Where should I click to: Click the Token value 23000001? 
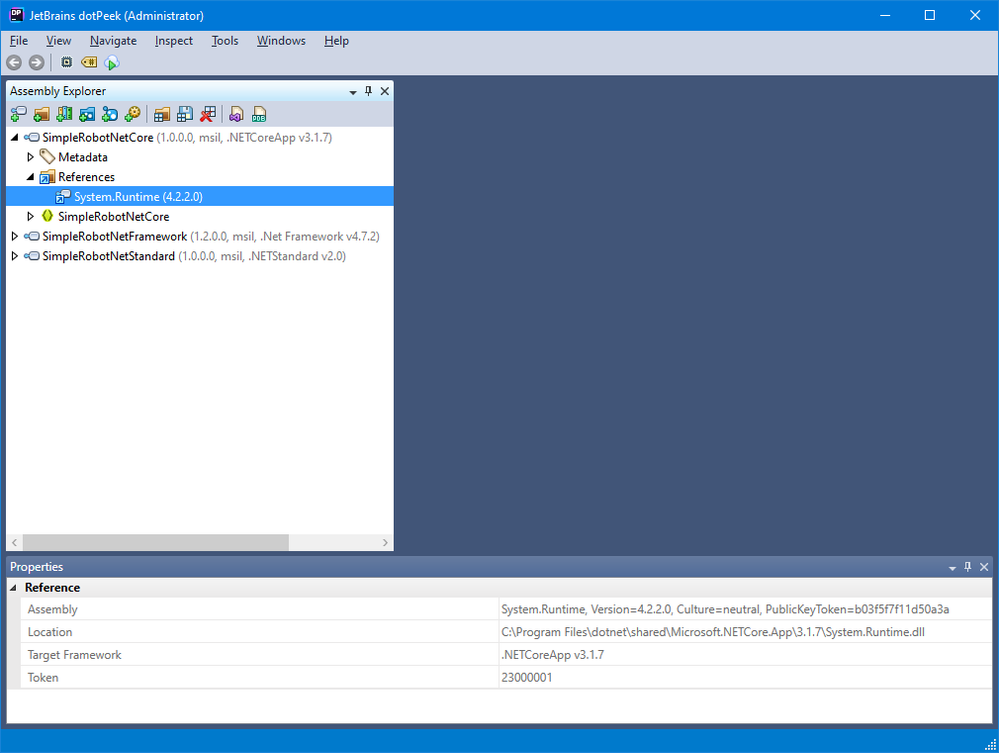tap(526, 677)
